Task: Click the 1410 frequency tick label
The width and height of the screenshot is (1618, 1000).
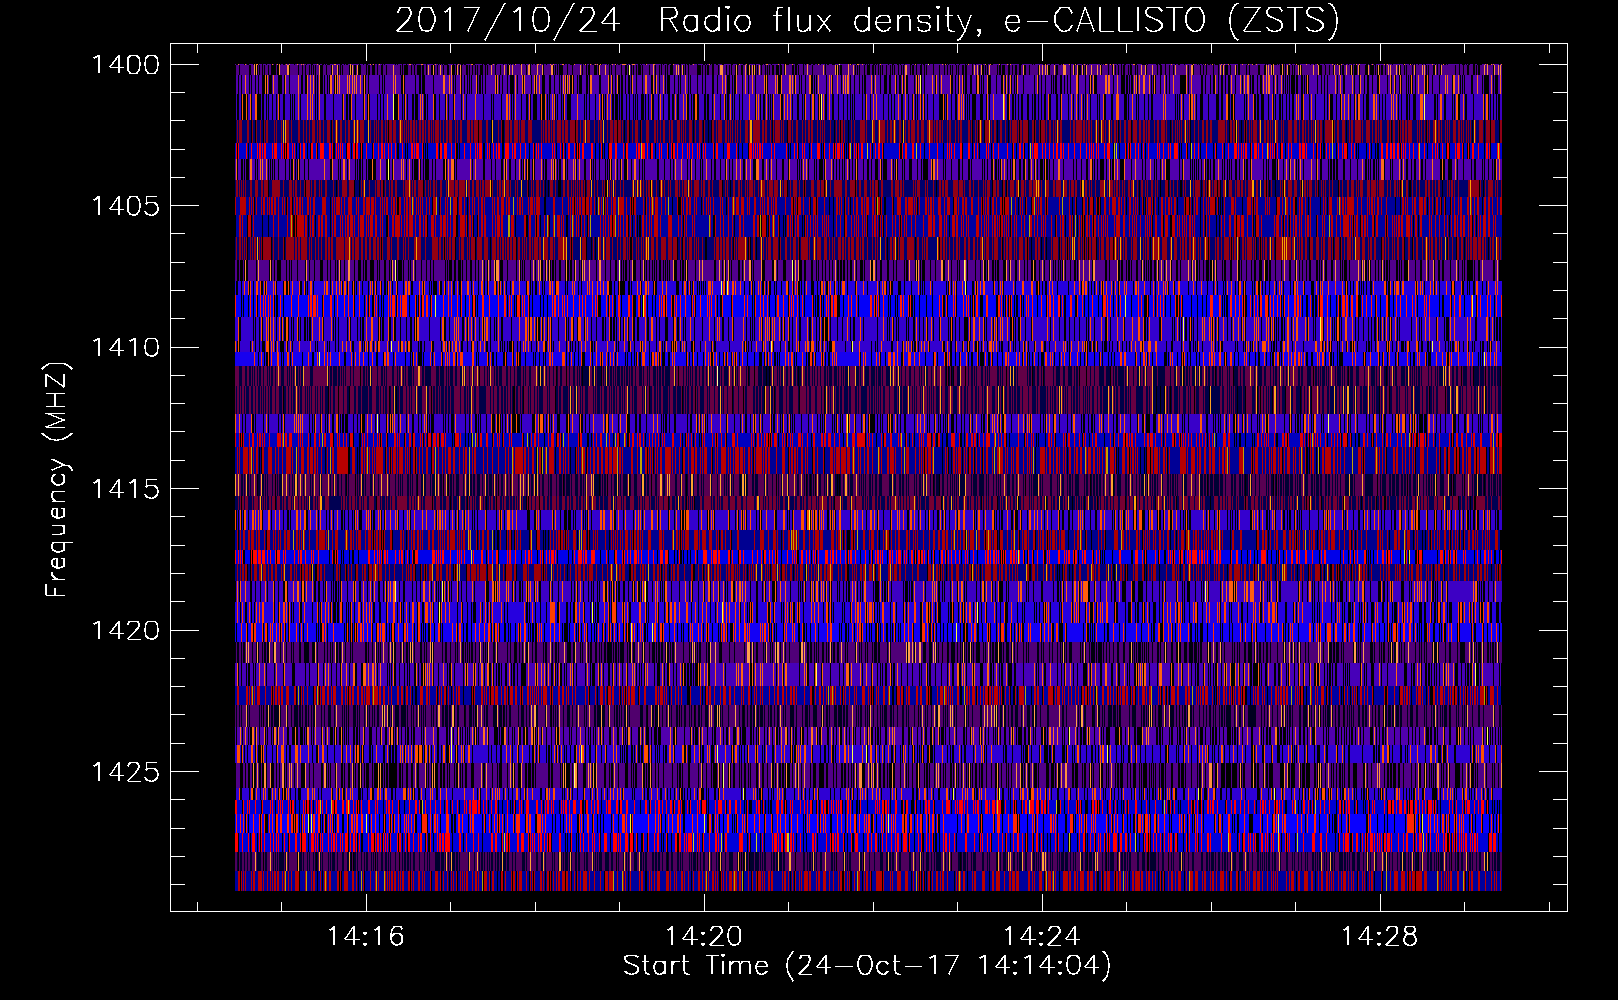Action: [x=125, y=348]
